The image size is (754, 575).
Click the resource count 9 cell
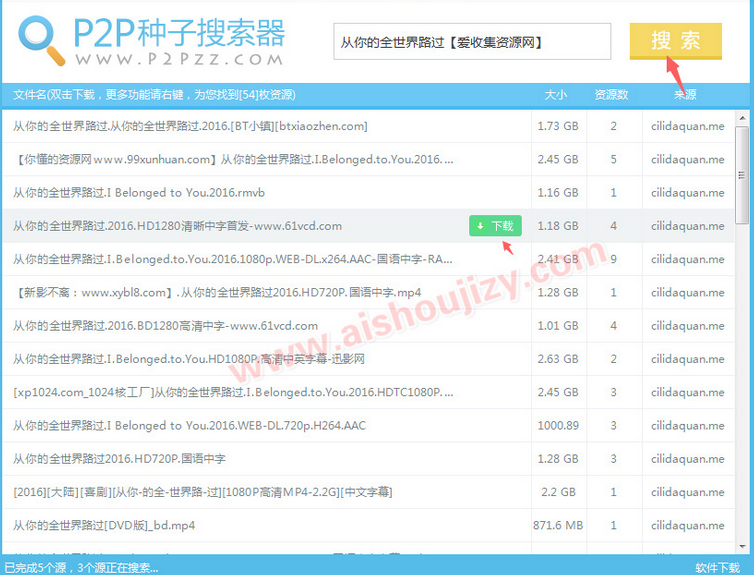point(614,259)
